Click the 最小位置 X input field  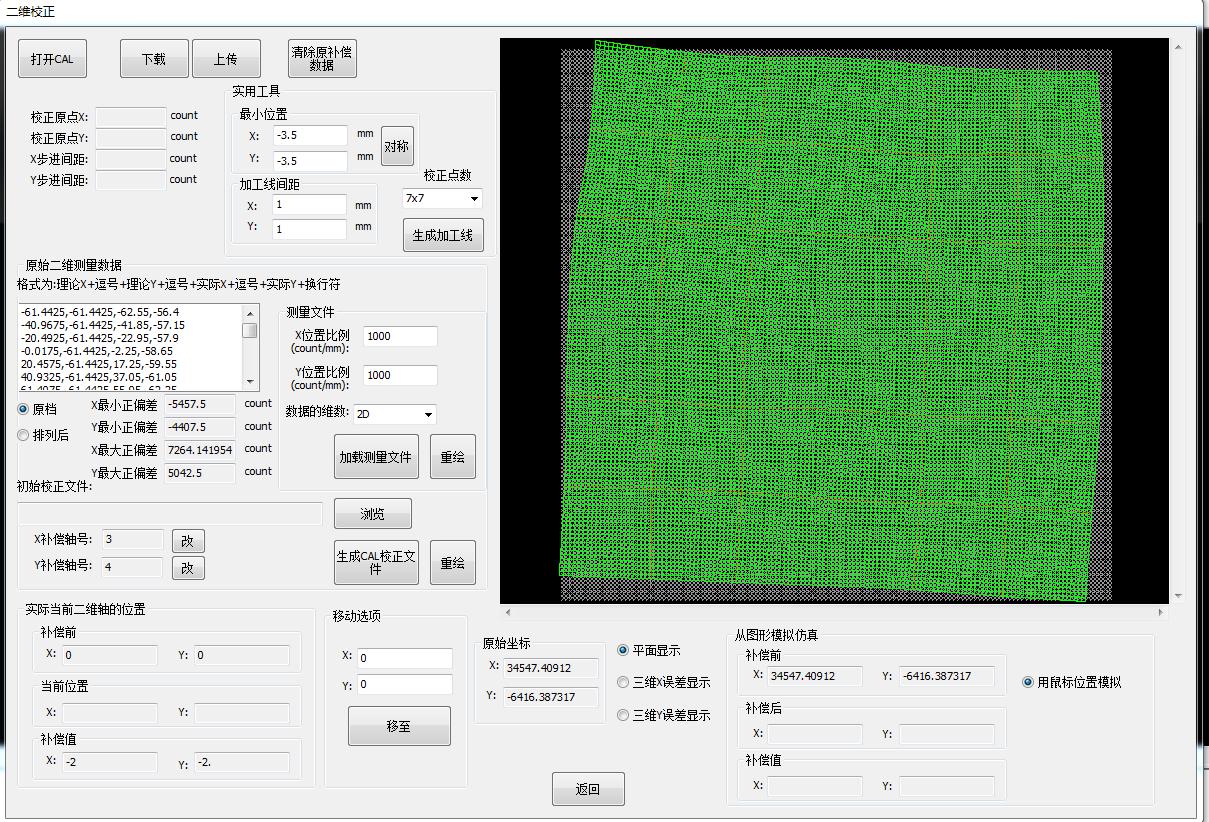(x=310, y=135)
